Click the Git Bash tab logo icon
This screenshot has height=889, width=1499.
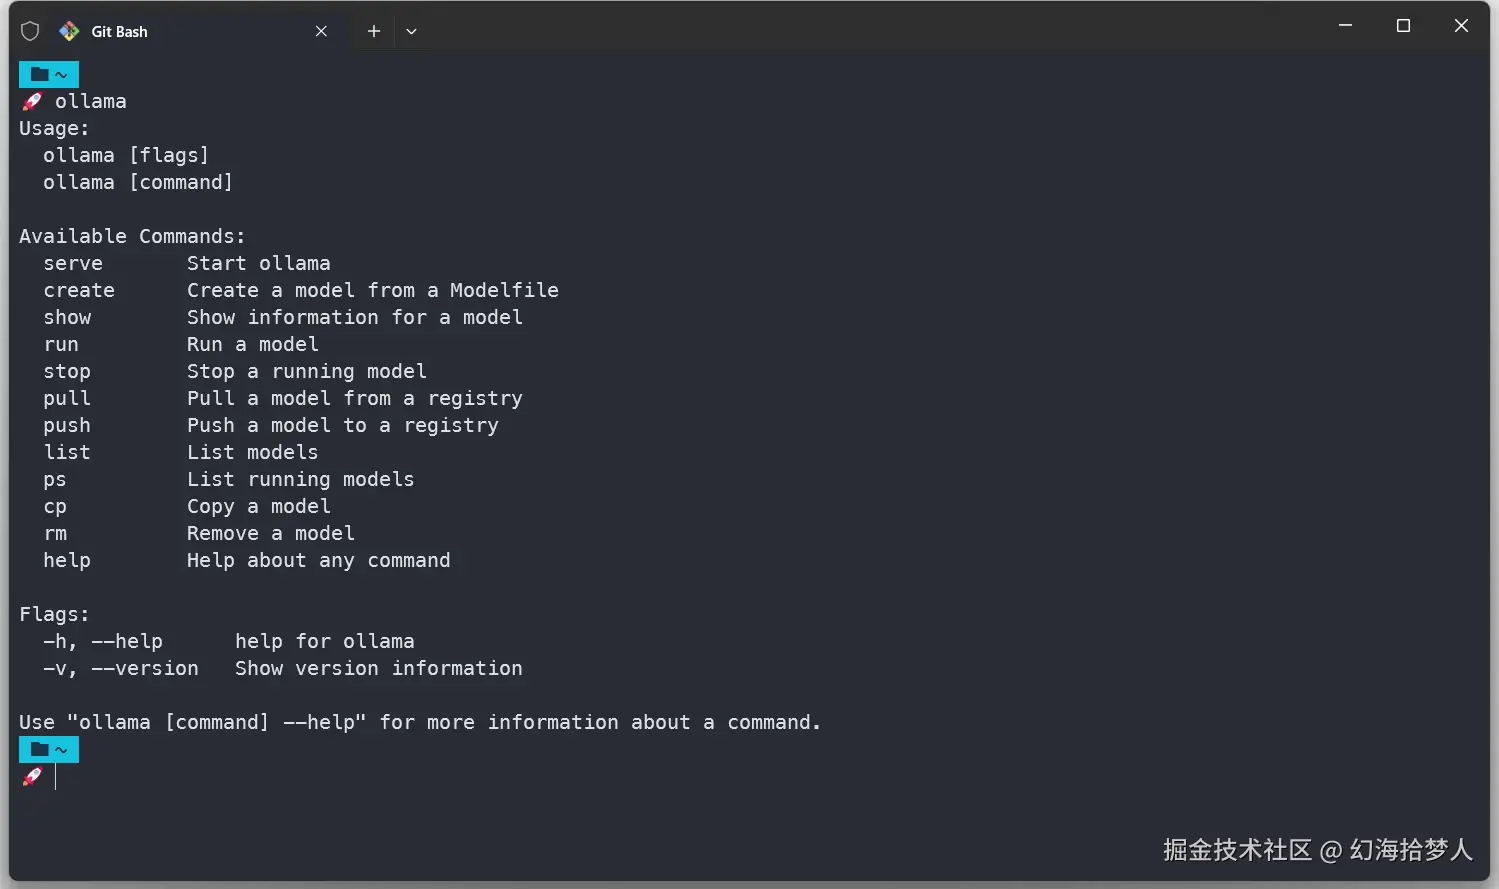(x=69, y=31)
